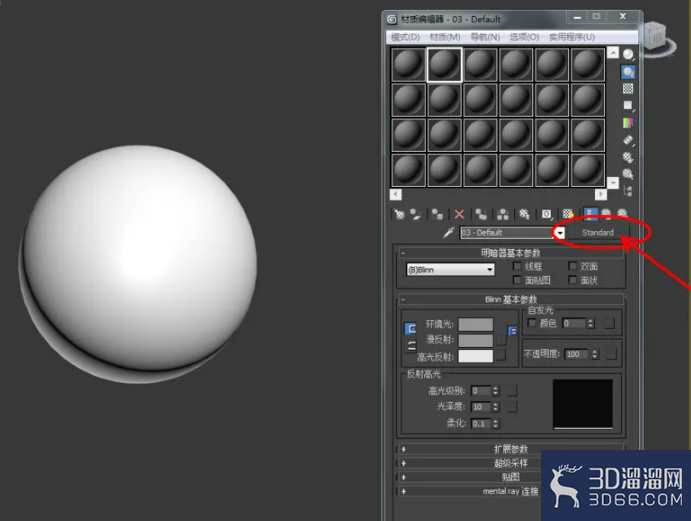Expand the mental ray 连接 rollout
This screenshot has height=521, width=691.
(511, 491)
